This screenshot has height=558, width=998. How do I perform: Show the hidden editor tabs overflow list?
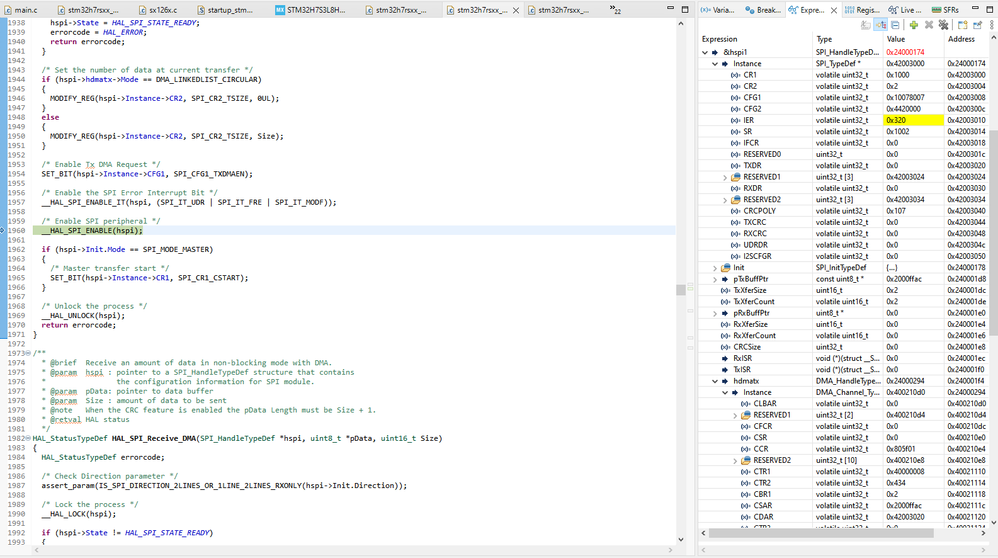(616, 10)
